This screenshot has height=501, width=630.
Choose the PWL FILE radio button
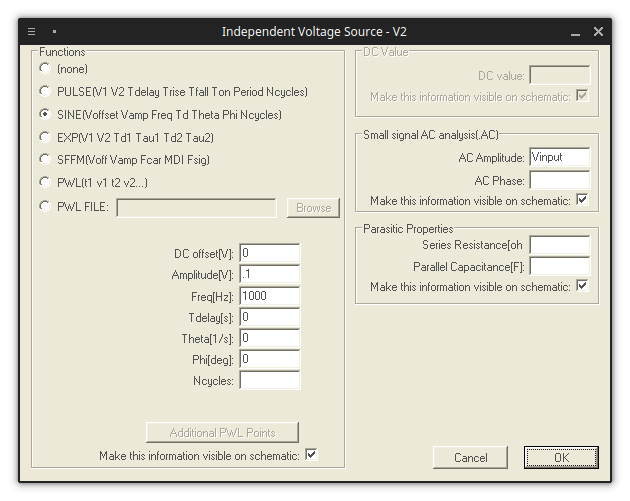click(x=45, y=207)
